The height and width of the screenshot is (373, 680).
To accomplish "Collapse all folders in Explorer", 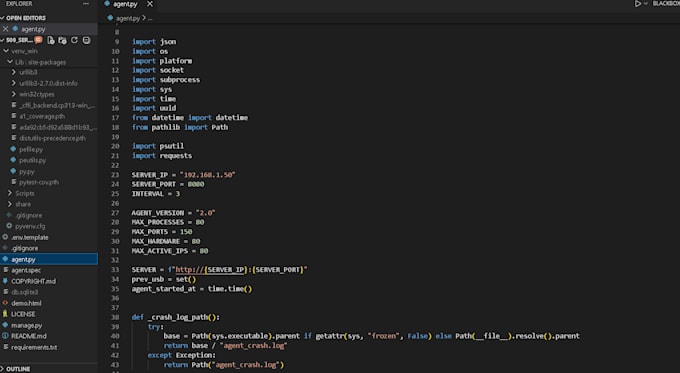I will tap(86, 40).
